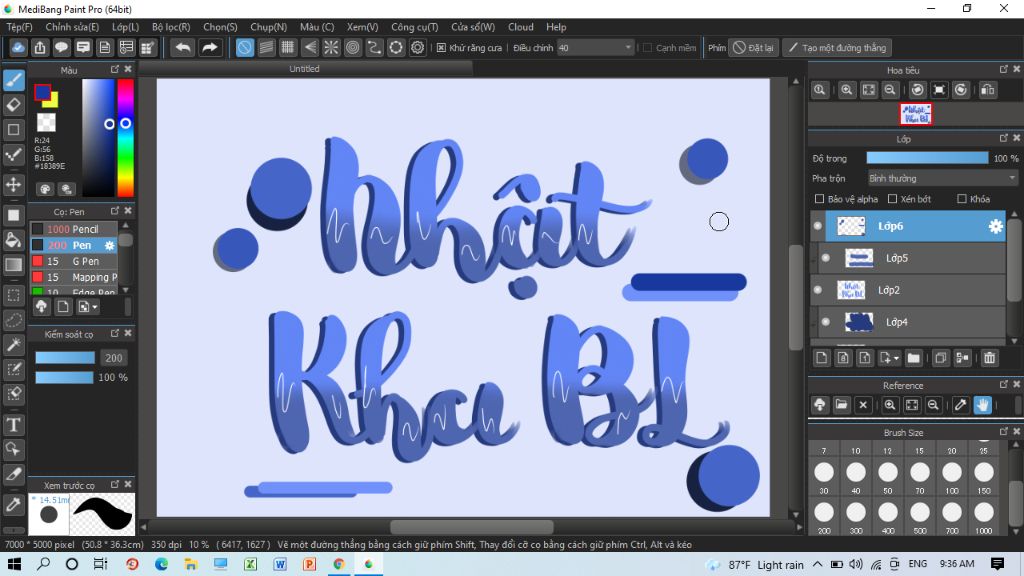Select the Eraser tool

14,105
